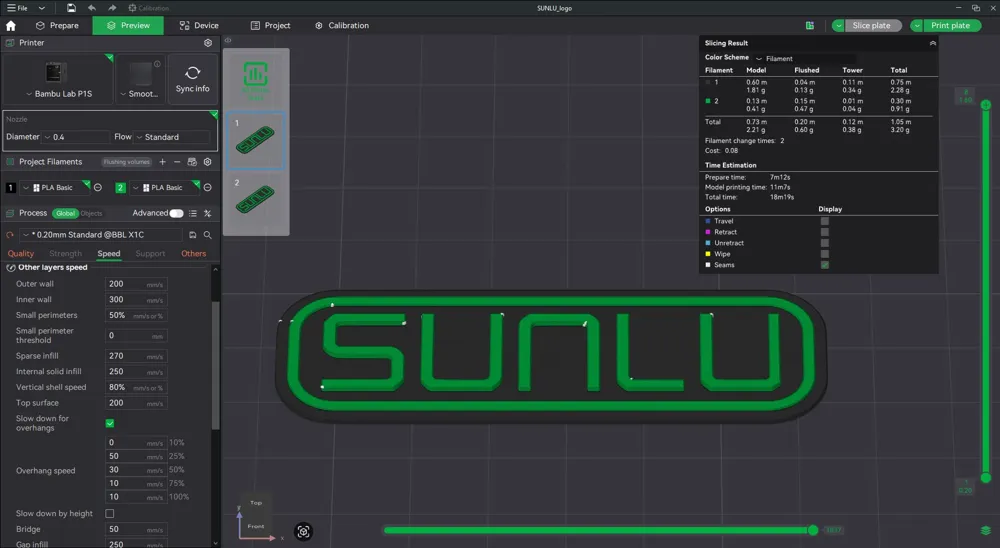Toggle Wipe display checkbox
Viewport: 1000px width, 548px height.
[x=825, y=254]
